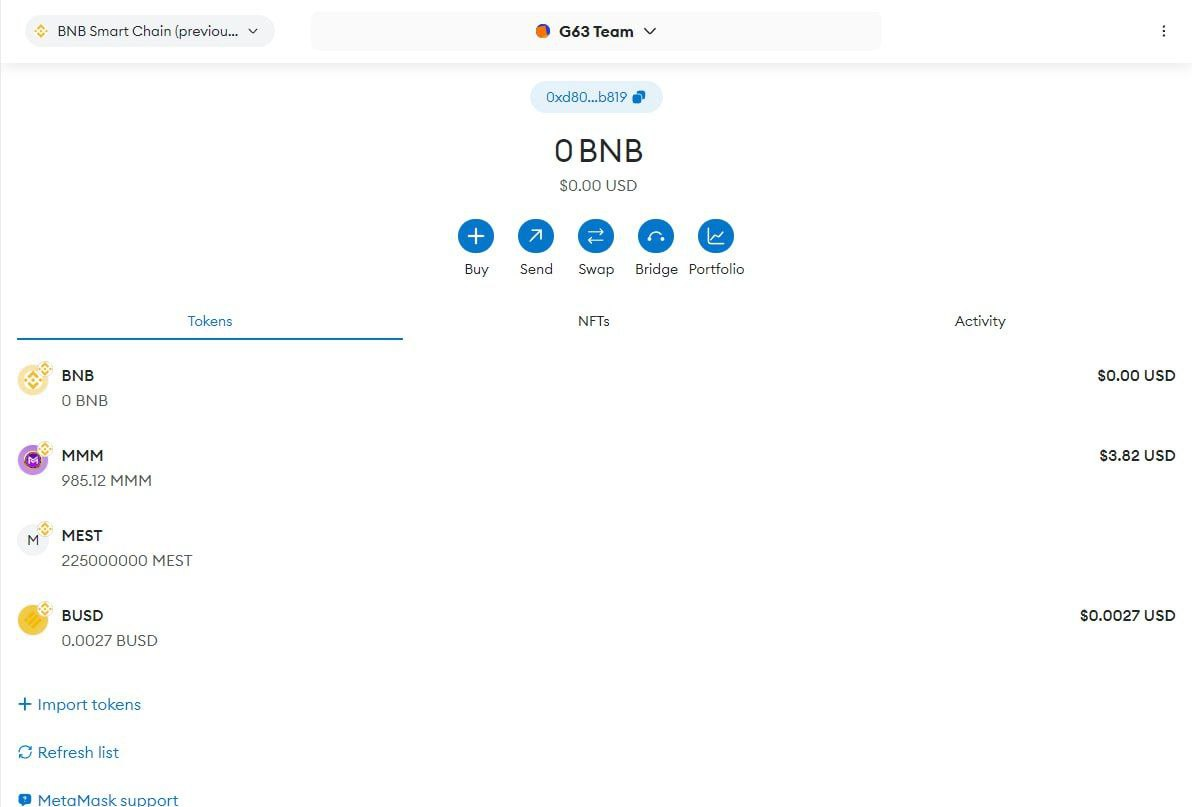Click the Portfolio label text
1192x807 pixels.
[716, 269]
